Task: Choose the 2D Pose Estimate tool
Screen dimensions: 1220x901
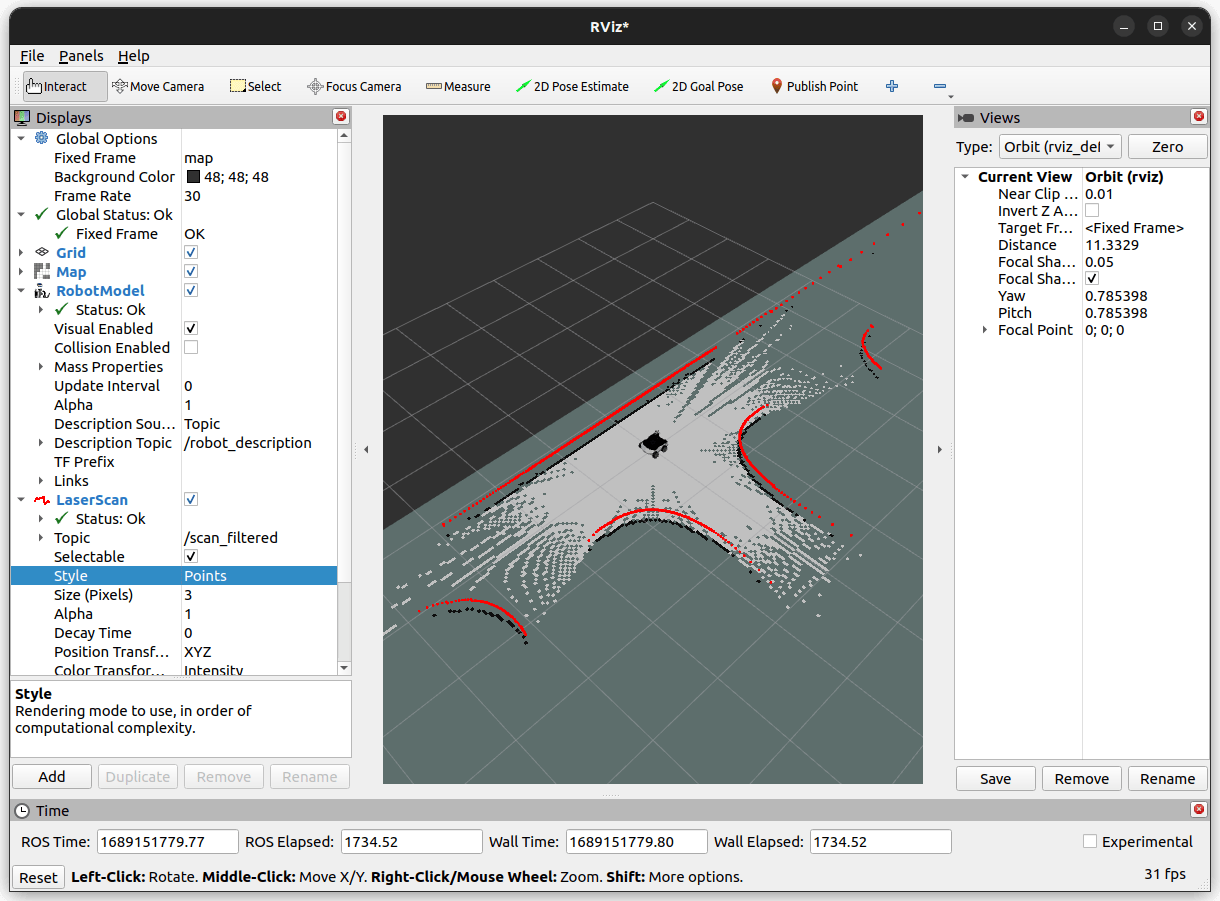Action: click(x=572, y=87)
